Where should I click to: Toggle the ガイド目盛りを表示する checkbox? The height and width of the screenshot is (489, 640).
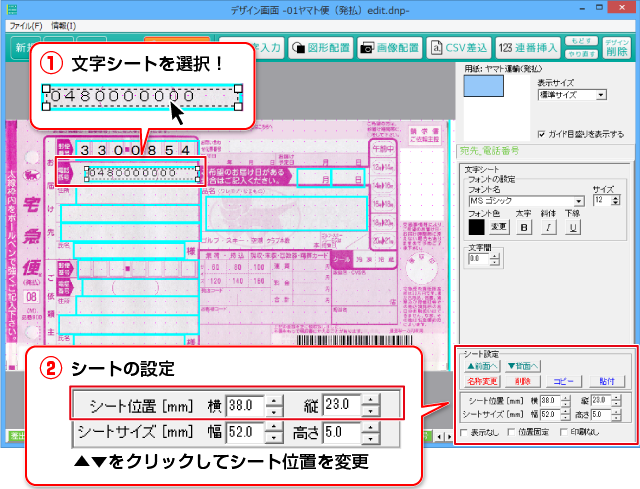[542, 134]
